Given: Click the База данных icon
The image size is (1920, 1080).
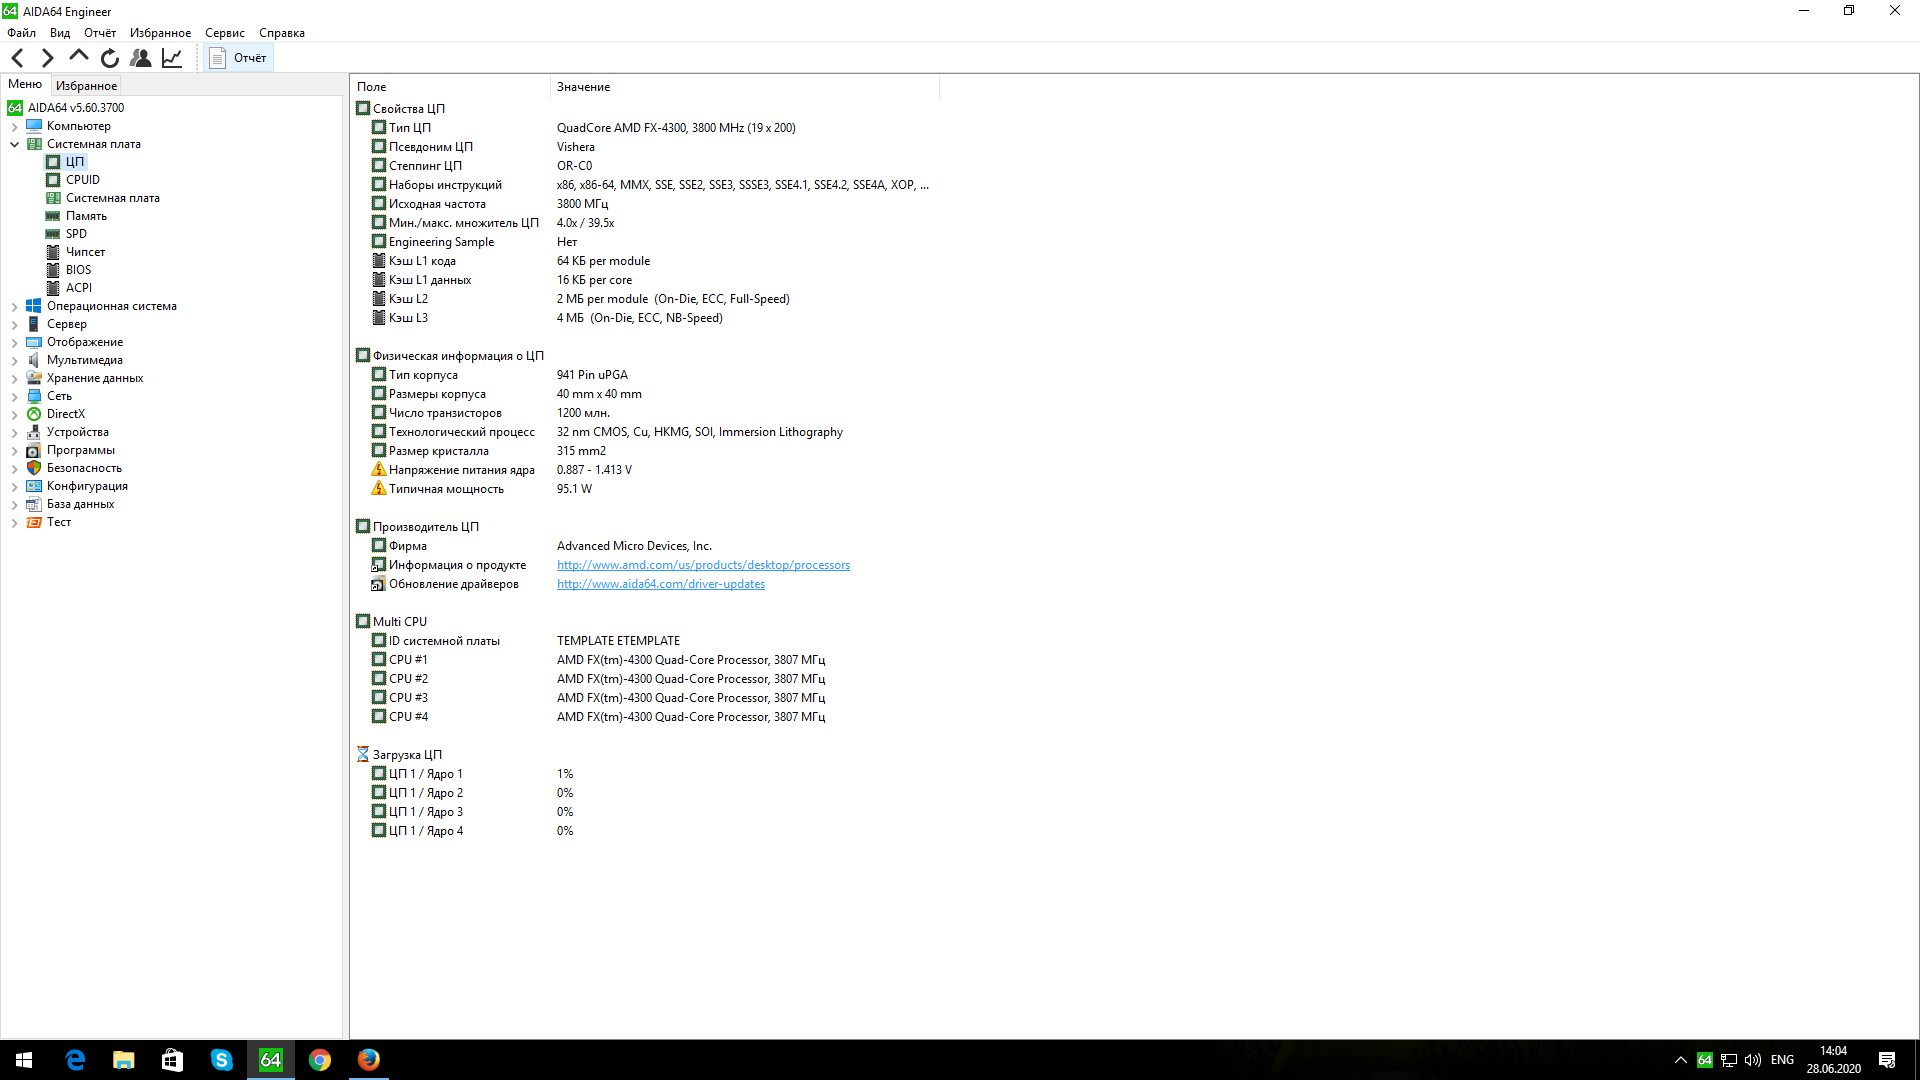Looking at the screenshot, I should [x=34, y=504].
